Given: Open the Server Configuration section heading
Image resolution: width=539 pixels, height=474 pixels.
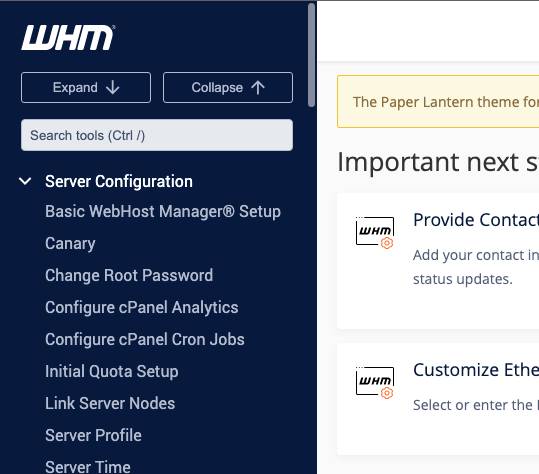Looking at the screenshot, I should coord(119,181).
